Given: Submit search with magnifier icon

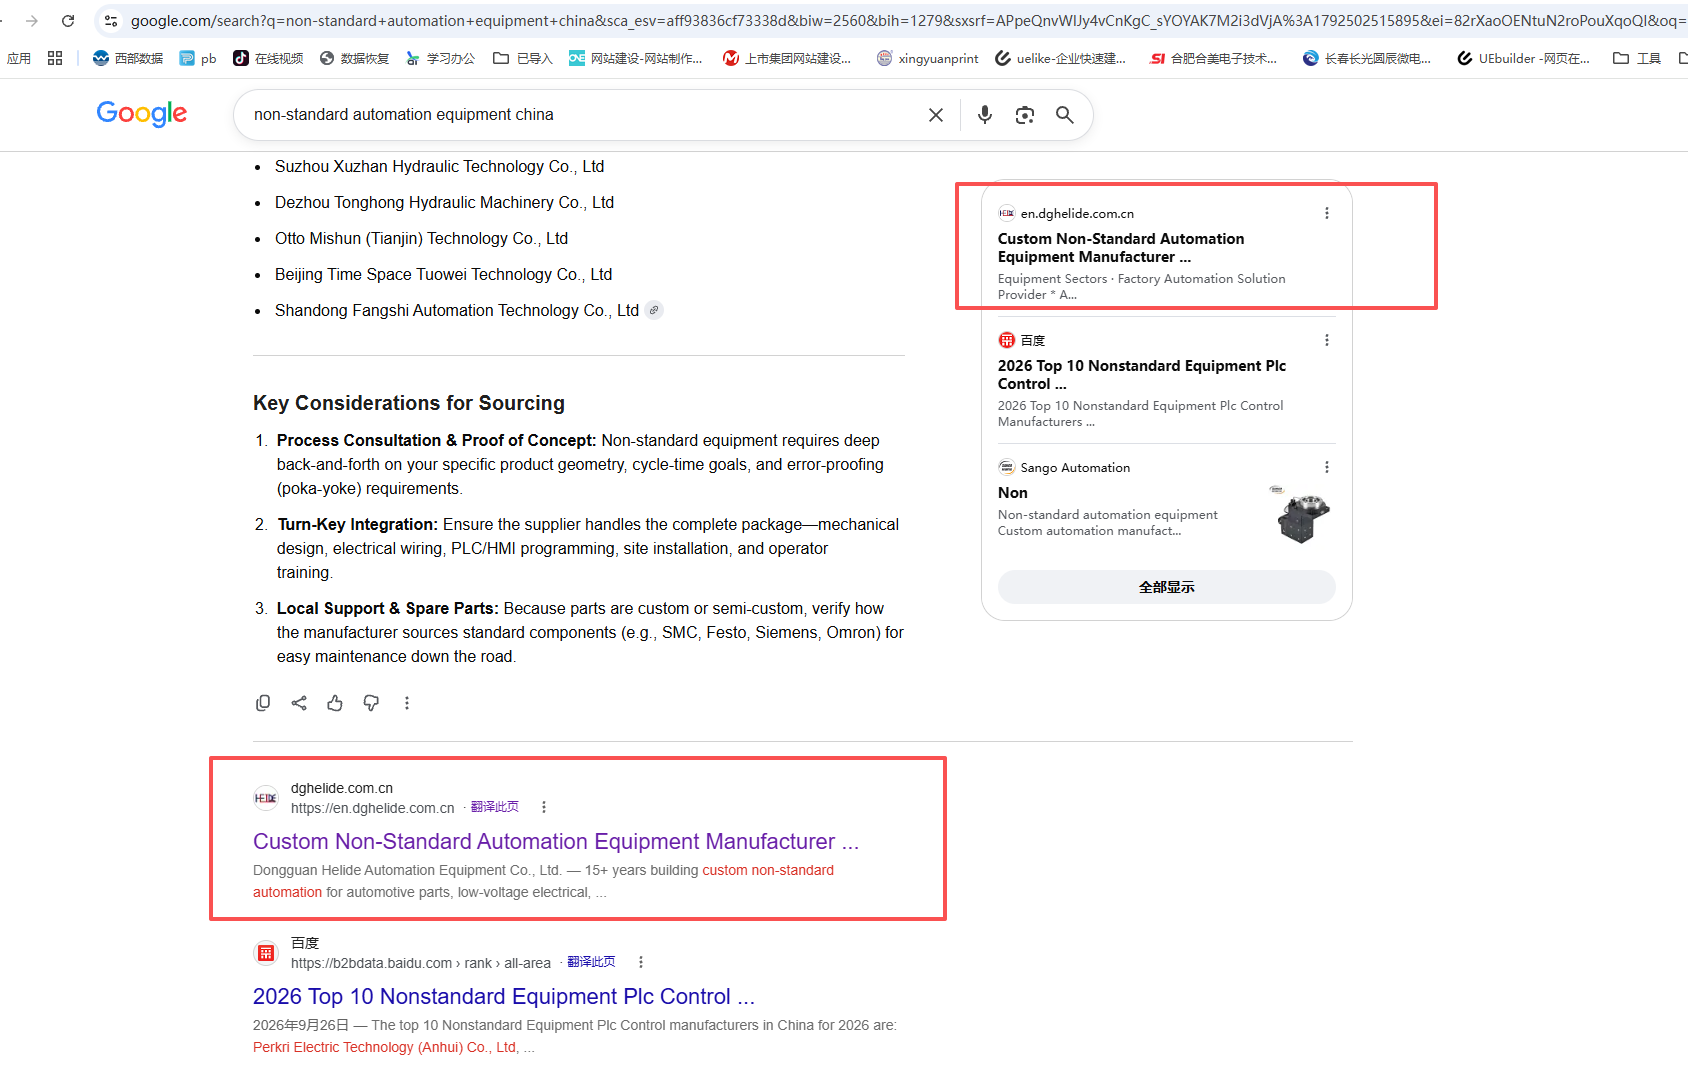Looking at the screenshot, I should pyautogui.click(x=1065, y=115).
